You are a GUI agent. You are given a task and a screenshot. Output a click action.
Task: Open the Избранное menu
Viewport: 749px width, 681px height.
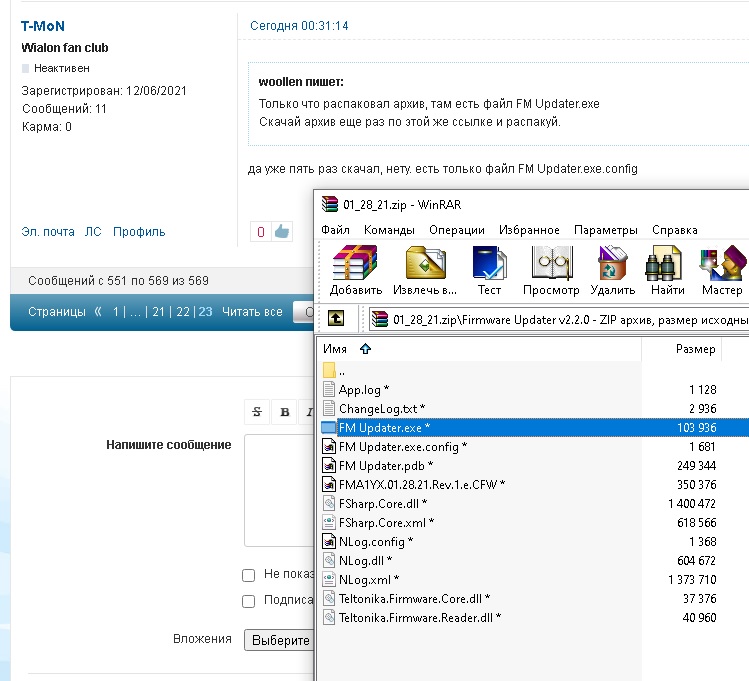click(531, 230)
